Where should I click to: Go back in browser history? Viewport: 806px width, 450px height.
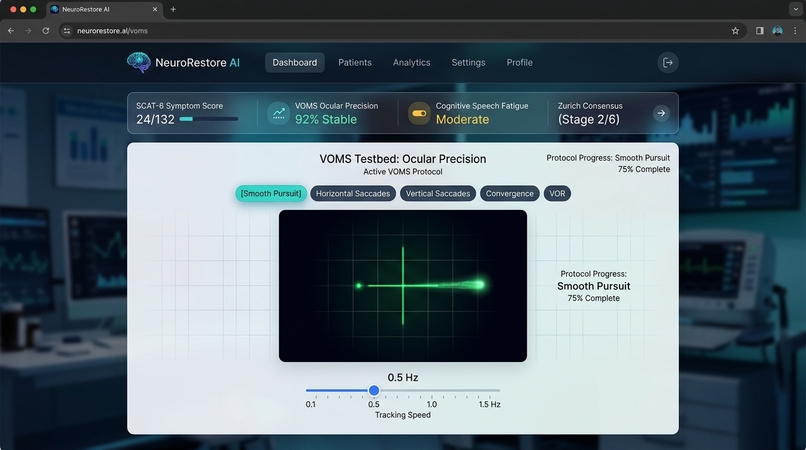(x=11, y=31)
